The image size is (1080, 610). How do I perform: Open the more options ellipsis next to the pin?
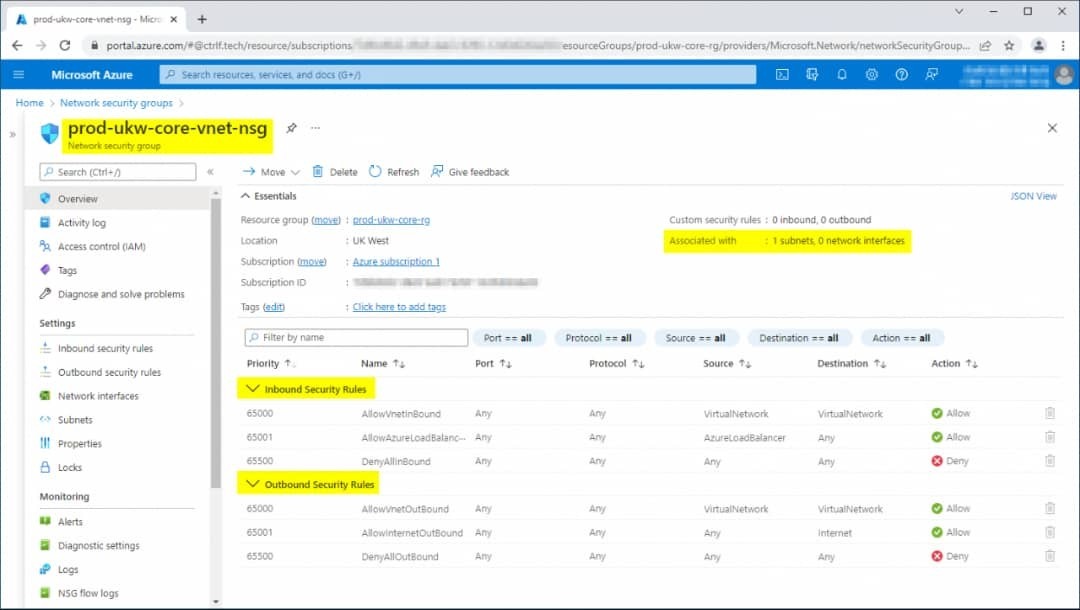[x=315, y=128]
